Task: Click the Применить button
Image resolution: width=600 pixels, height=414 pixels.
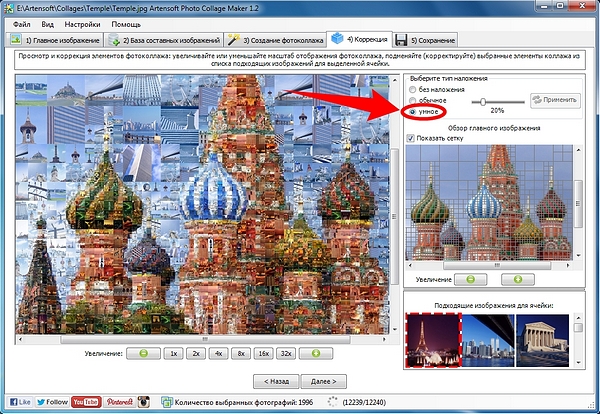Action: click(555, 100)
